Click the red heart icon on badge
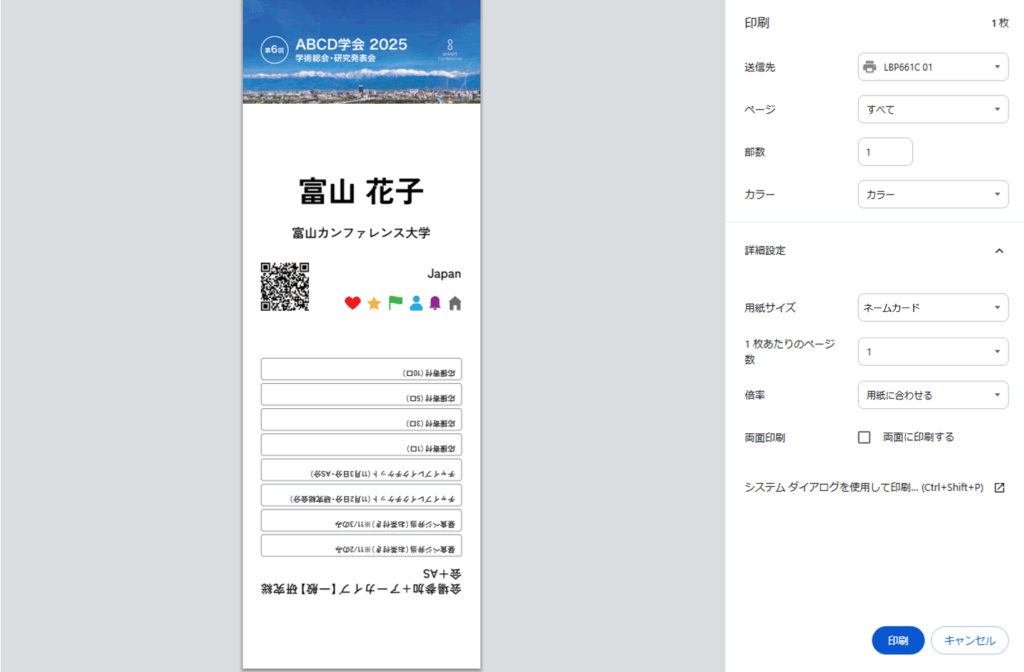1024x672 pixels. (x=353, y=303)
